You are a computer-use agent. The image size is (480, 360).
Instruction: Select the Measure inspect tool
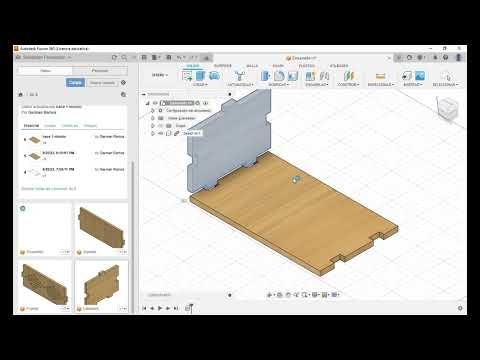tap(380, 76)
